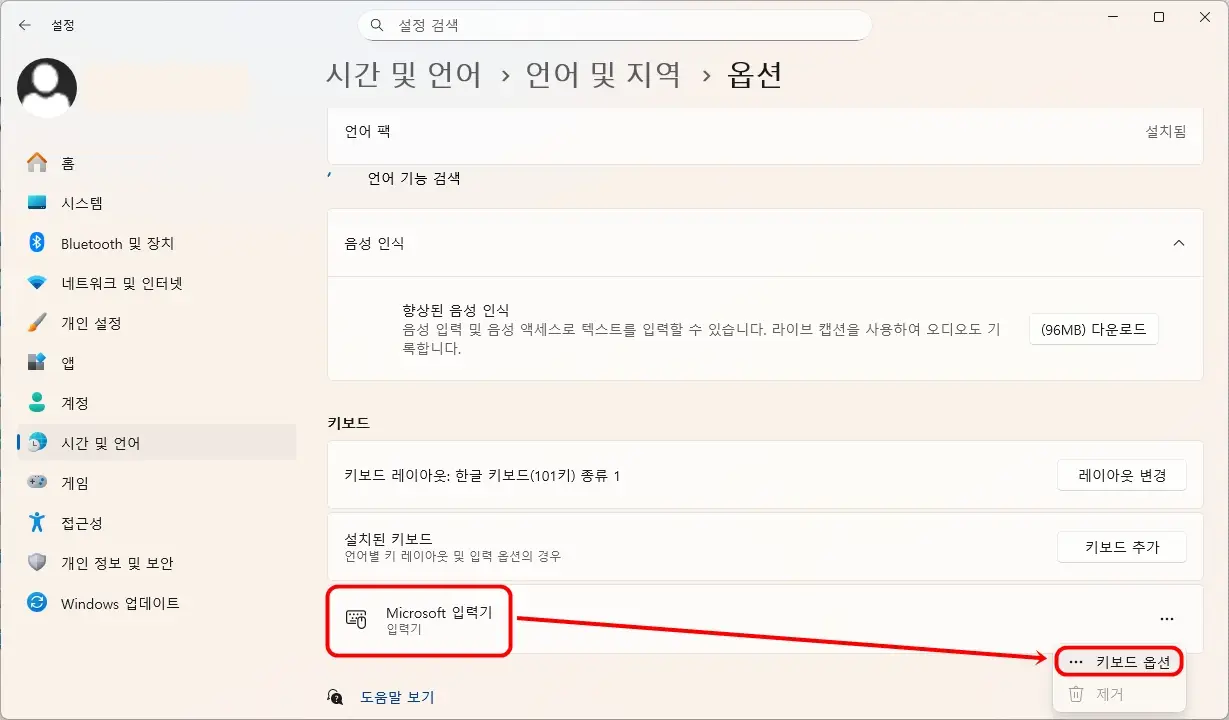Screen dimensions: 1229x720
Task: Navigate to 언어 및 지역 breadcrumb
Action: tap(604, 74)
